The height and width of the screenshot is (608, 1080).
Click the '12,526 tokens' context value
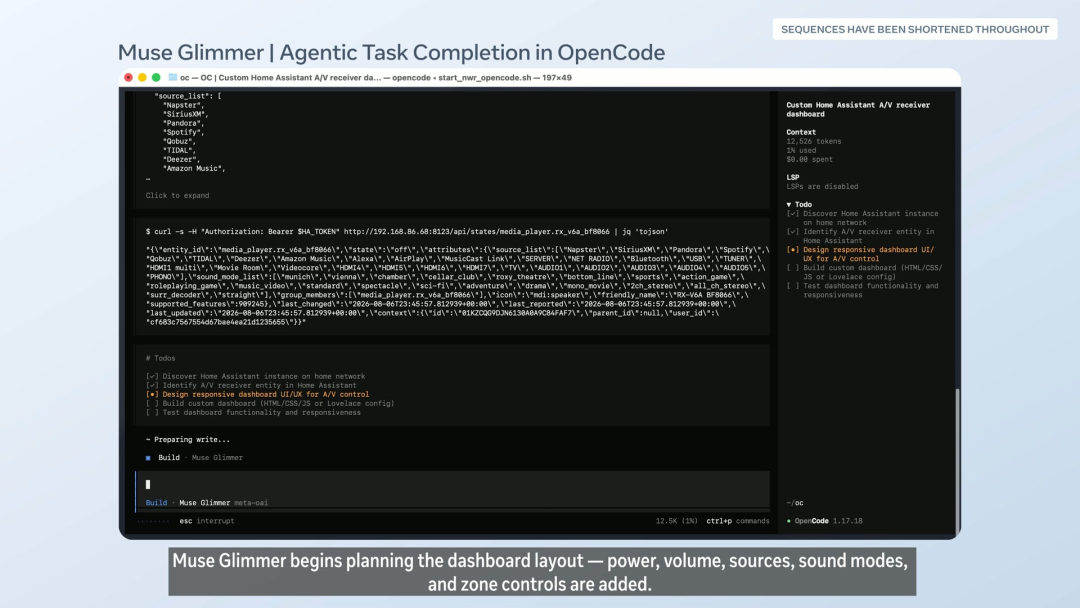click(x=813, y=141)
